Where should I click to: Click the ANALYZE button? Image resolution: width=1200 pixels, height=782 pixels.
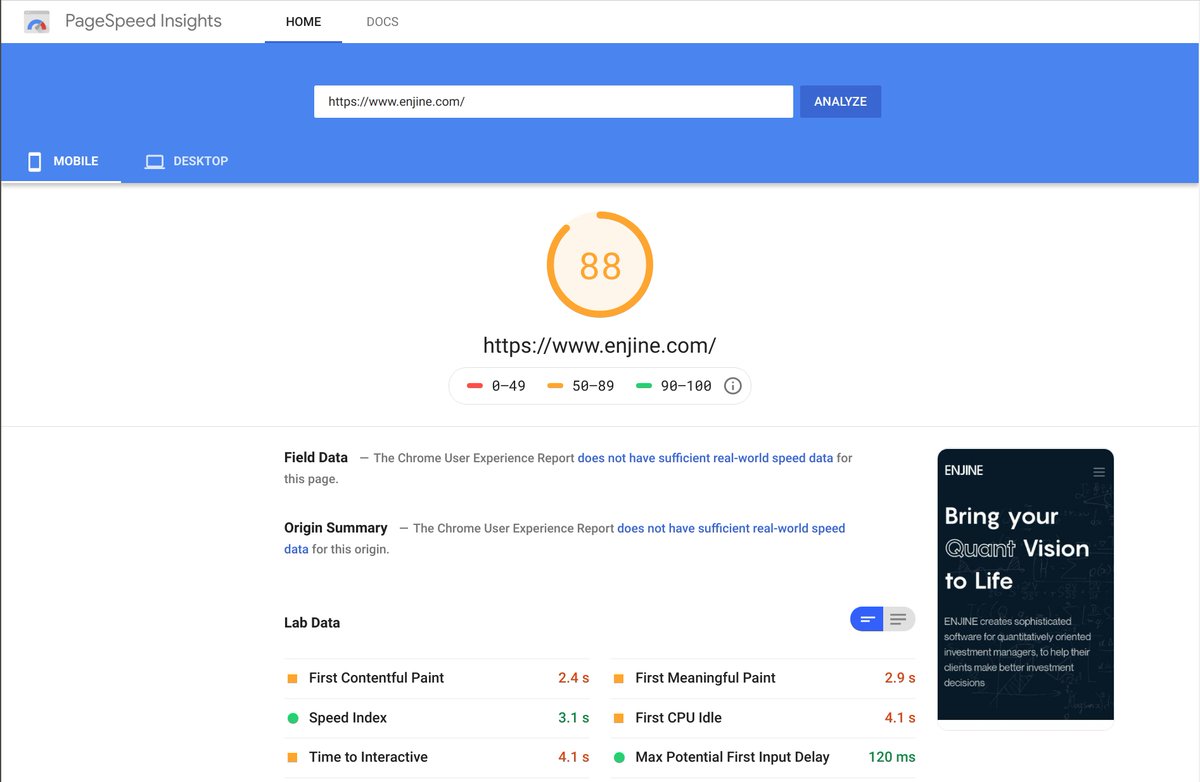click(840, 101)
